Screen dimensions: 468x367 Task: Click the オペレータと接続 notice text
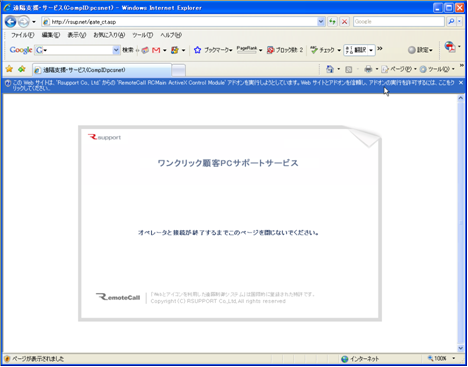pos(228,232)
